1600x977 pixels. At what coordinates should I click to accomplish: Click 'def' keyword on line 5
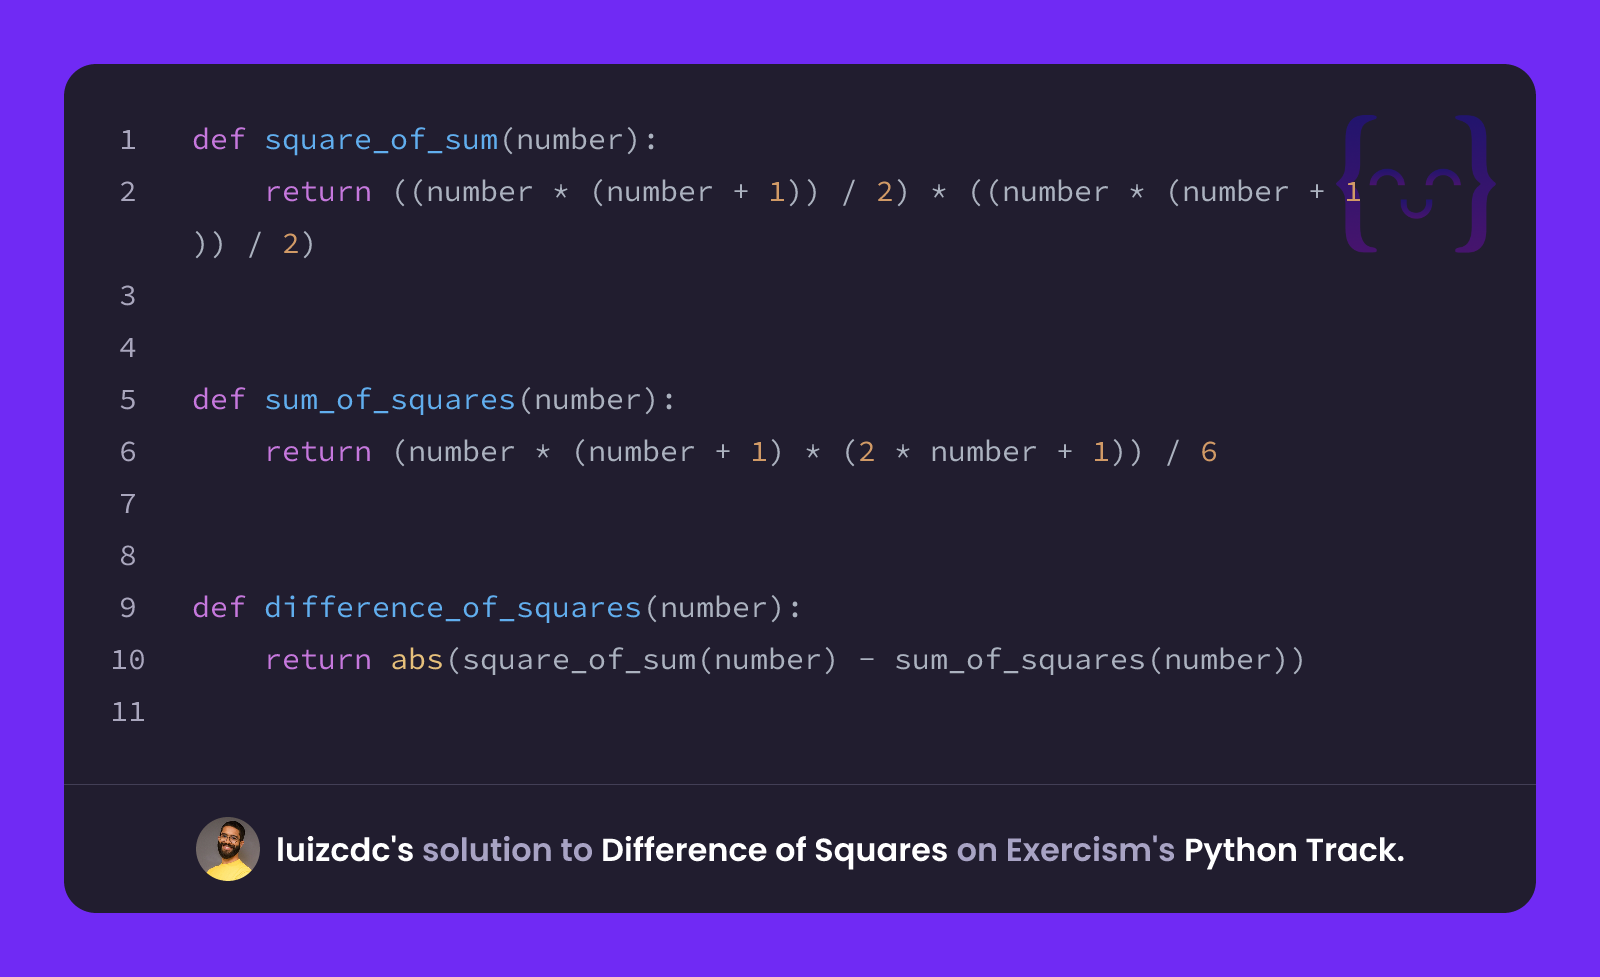coord(219,400)
